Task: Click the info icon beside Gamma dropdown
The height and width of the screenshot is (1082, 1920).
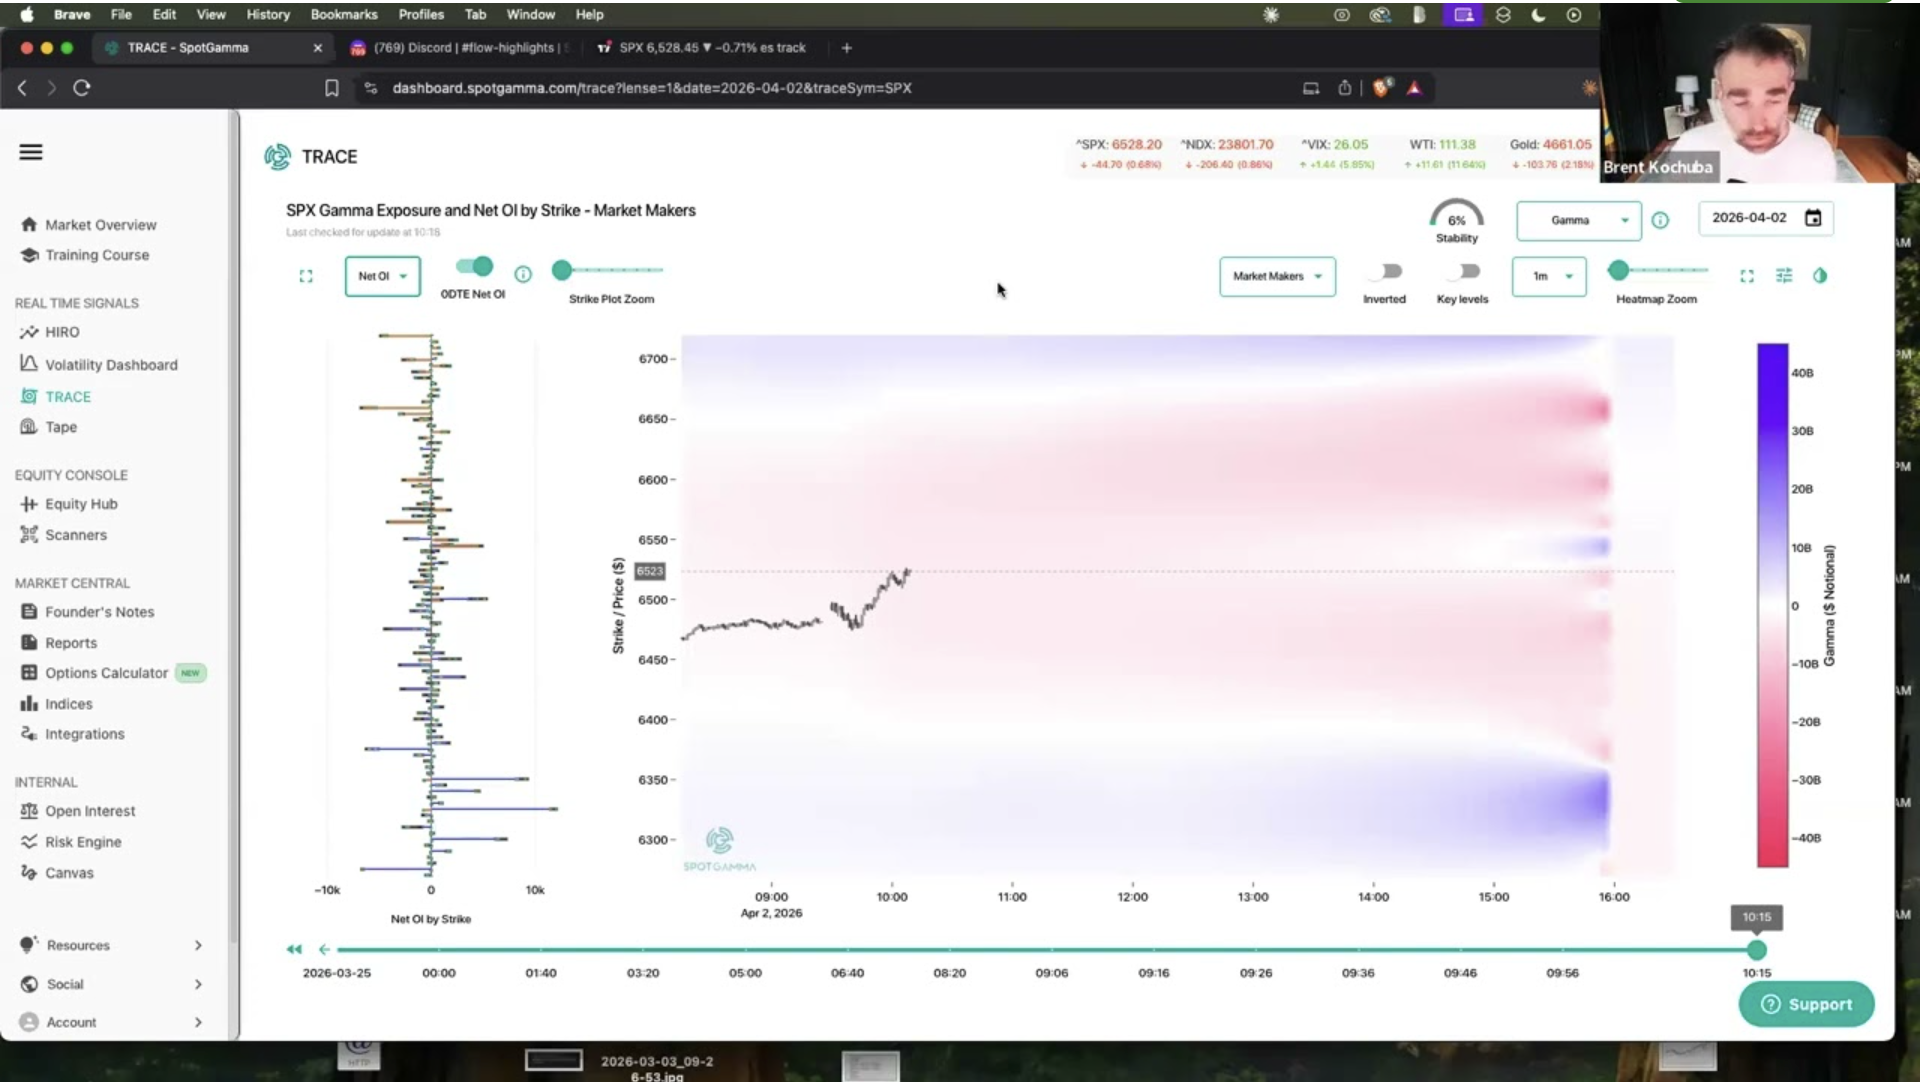Action: click(x=1660, y=220)
